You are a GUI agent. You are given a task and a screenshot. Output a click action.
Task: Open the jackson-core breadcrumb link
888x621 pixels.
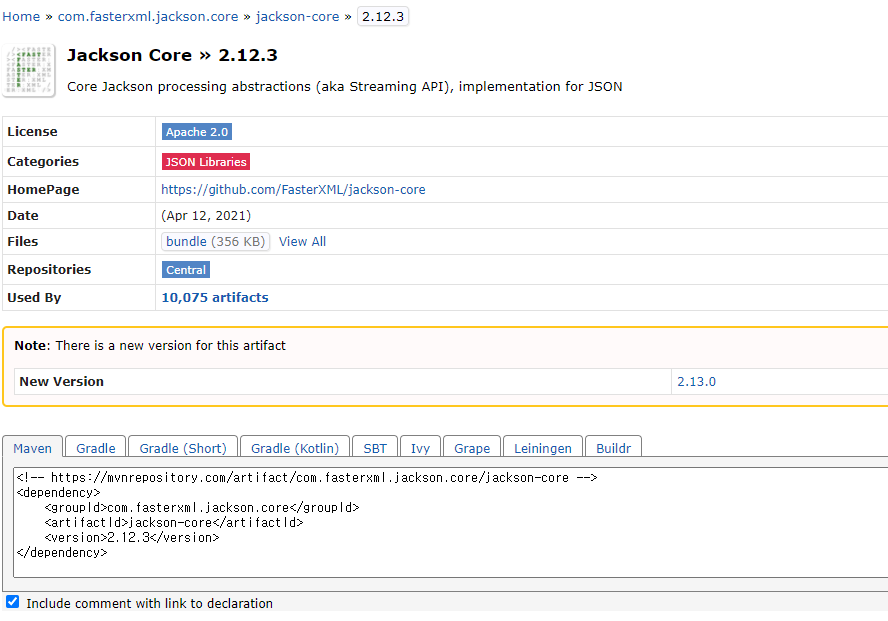coord(297,16)
